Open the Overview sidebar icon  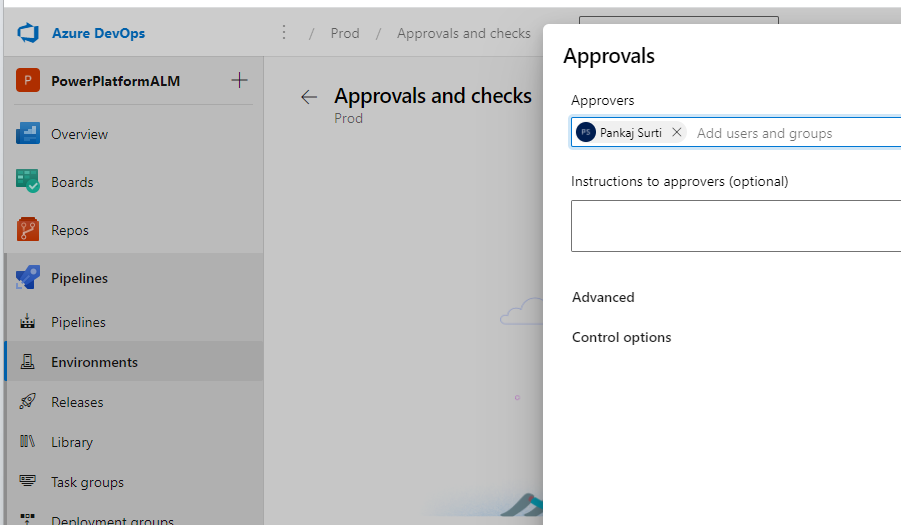[28, 134]
